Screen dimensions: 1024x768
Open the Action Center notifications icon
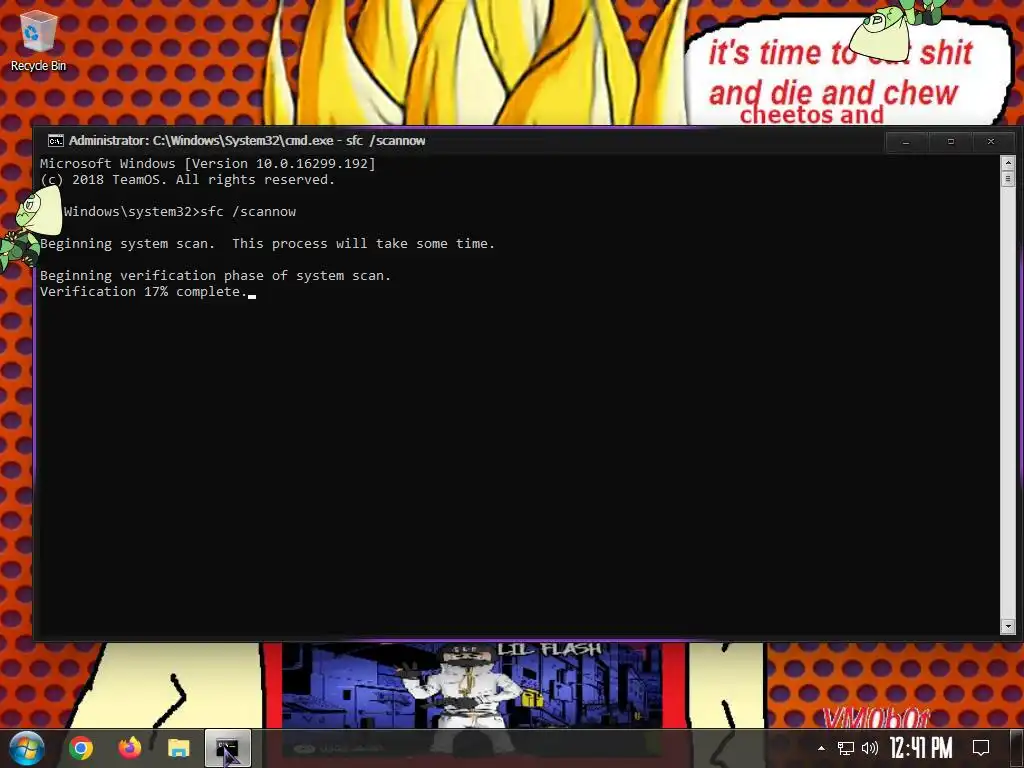tap(981, 748)
